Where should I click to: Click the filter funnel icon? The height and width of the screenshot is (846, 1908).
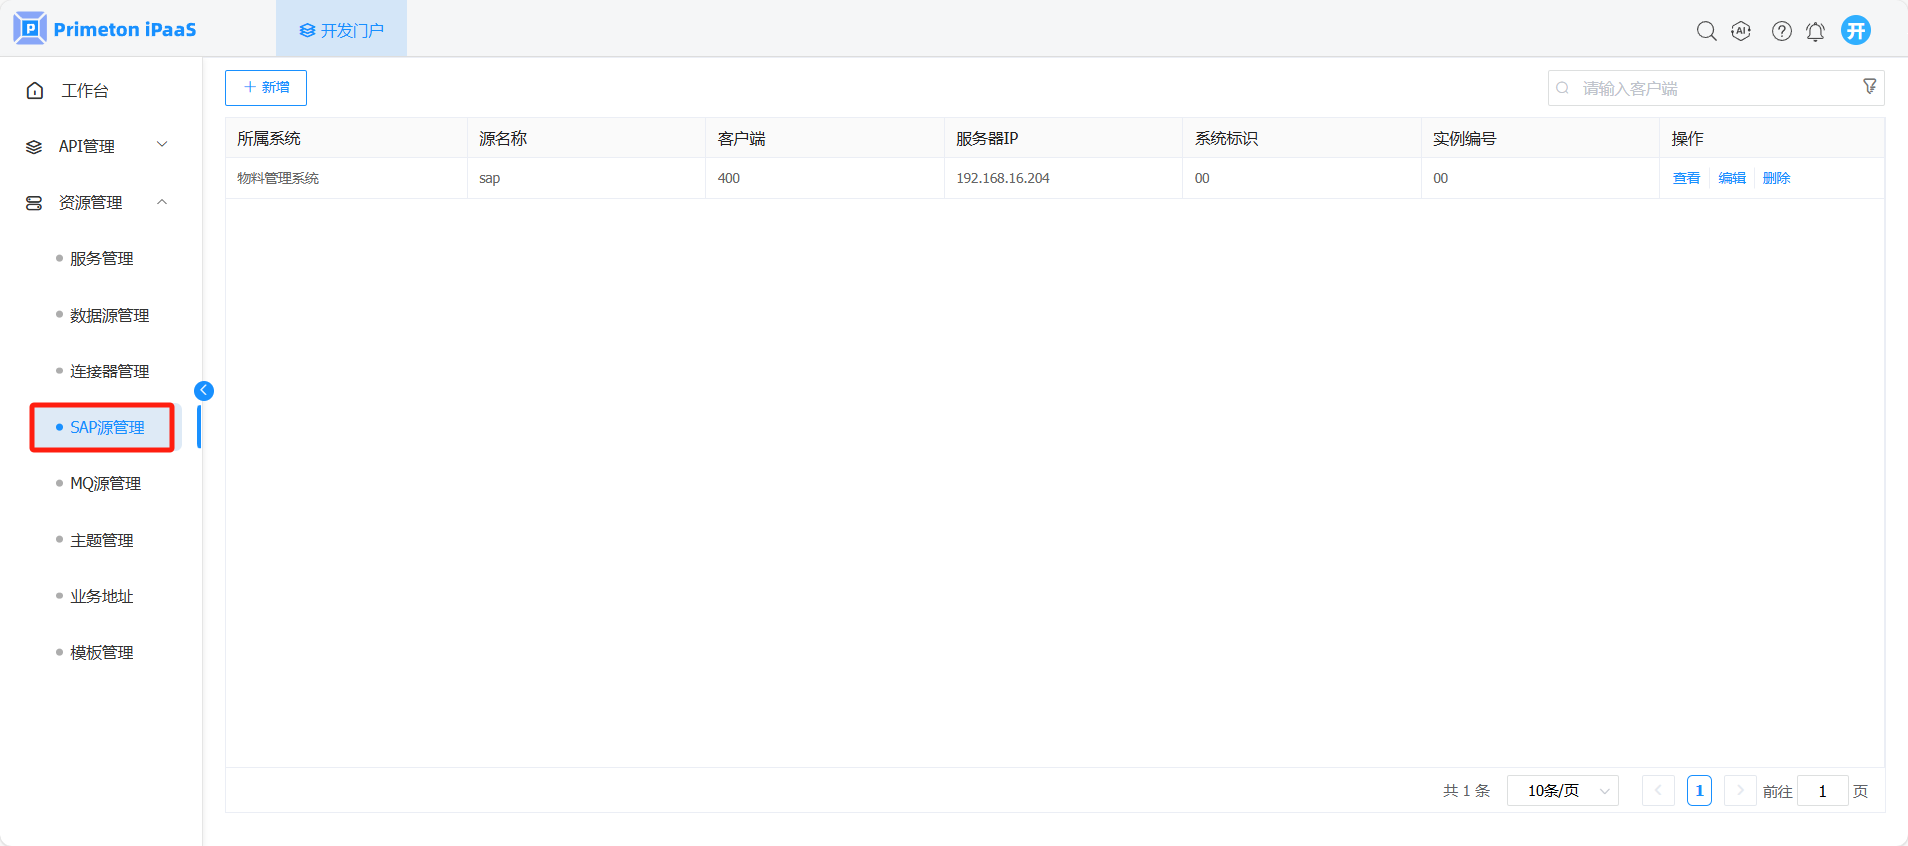[1869, 87]
